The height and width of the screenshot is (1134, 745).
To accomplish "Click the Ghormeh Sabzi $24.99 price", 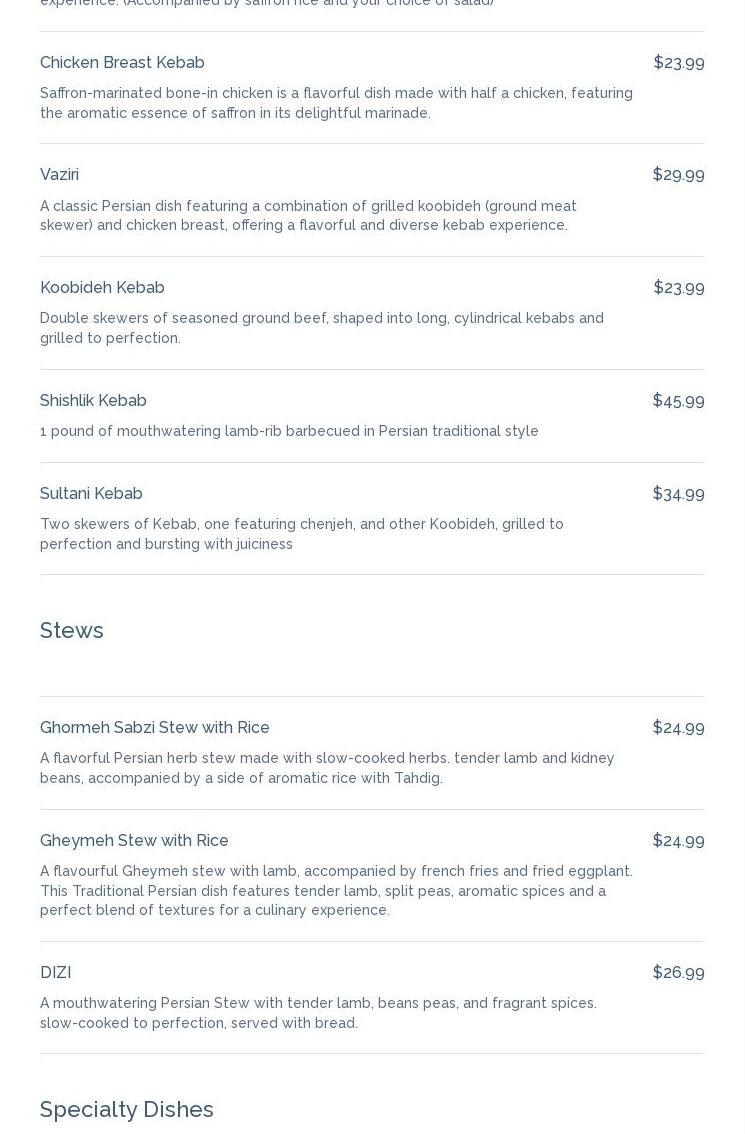I will [x=678, y=728].
